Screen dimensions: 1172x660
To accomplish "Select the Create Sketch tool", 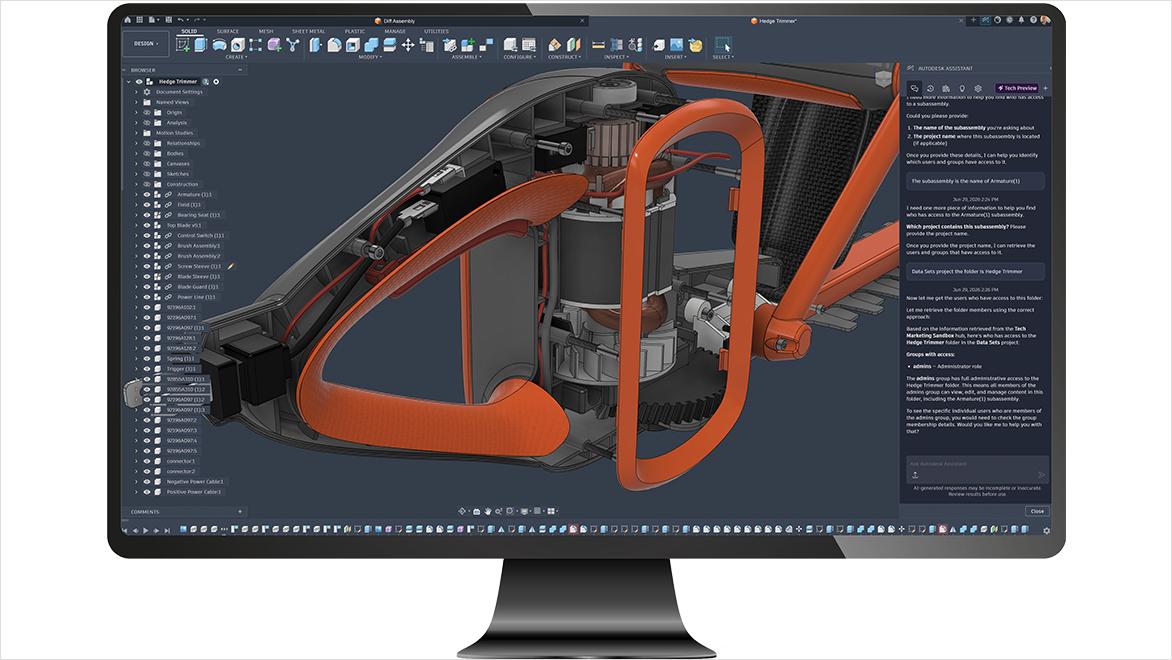I will [182, 45].
